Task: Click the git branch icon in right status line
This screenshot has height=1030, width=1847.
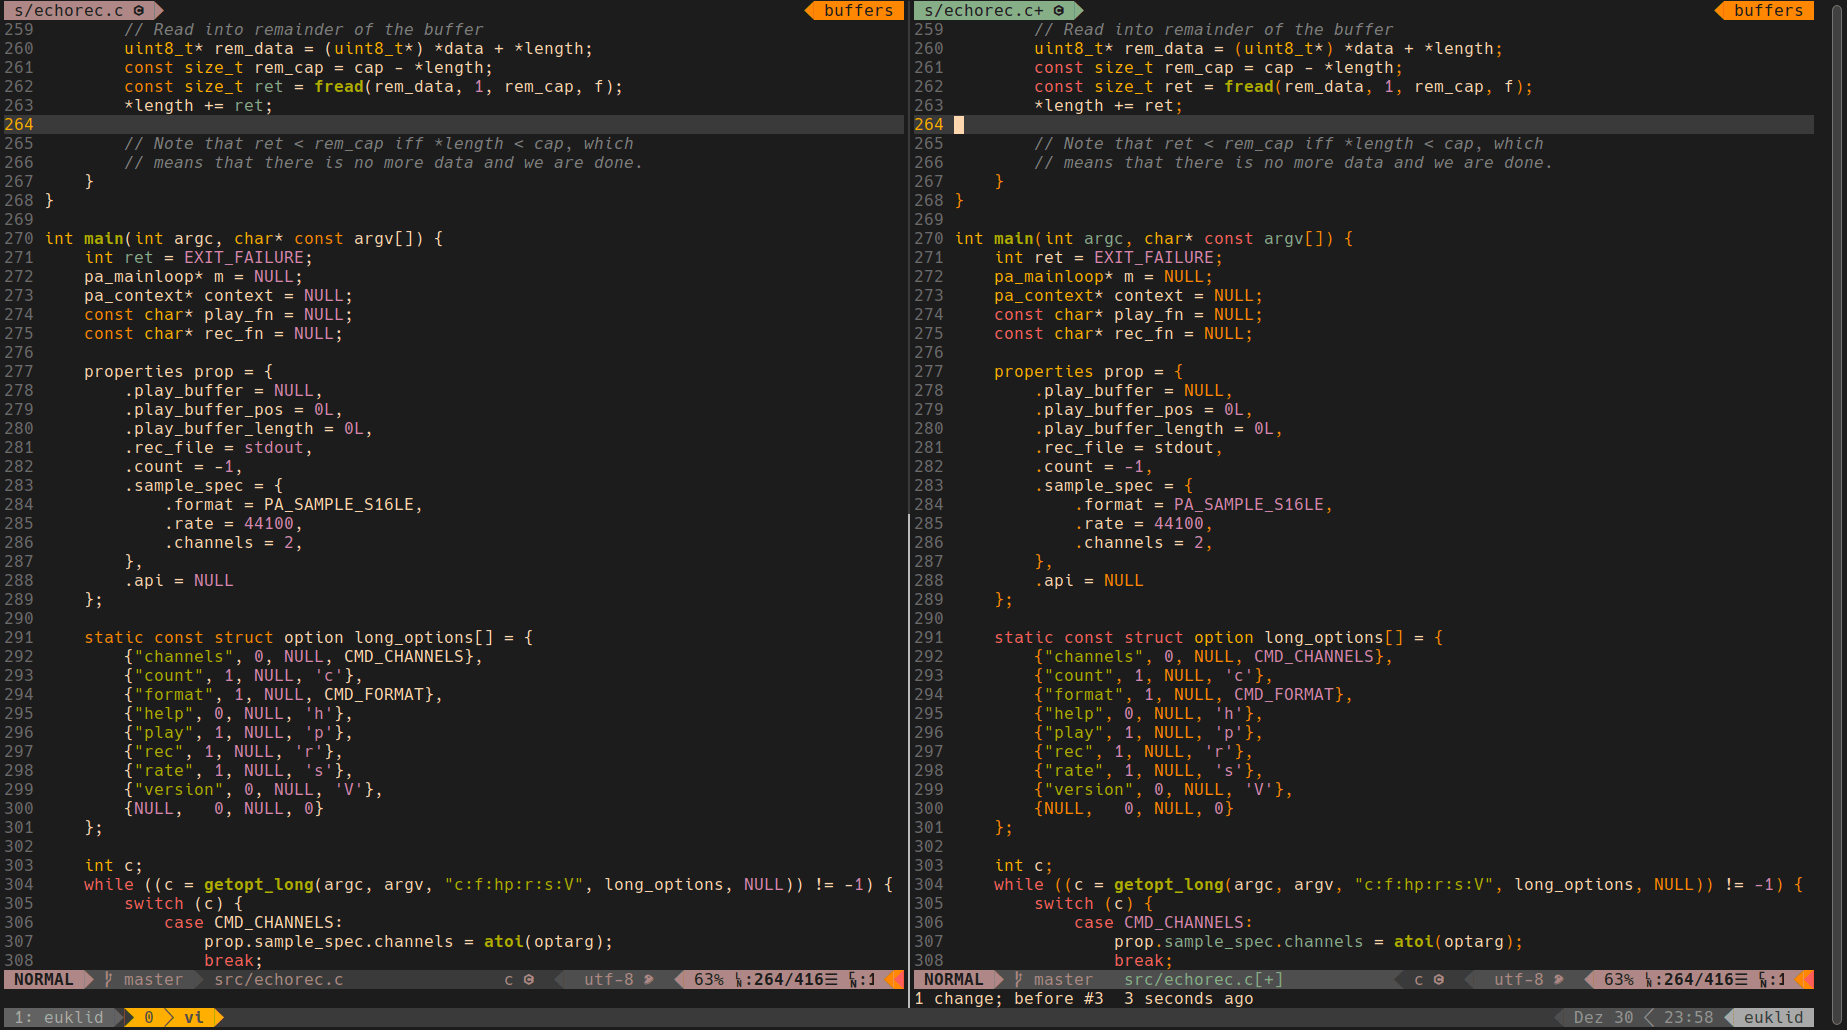Action: 1019,980
